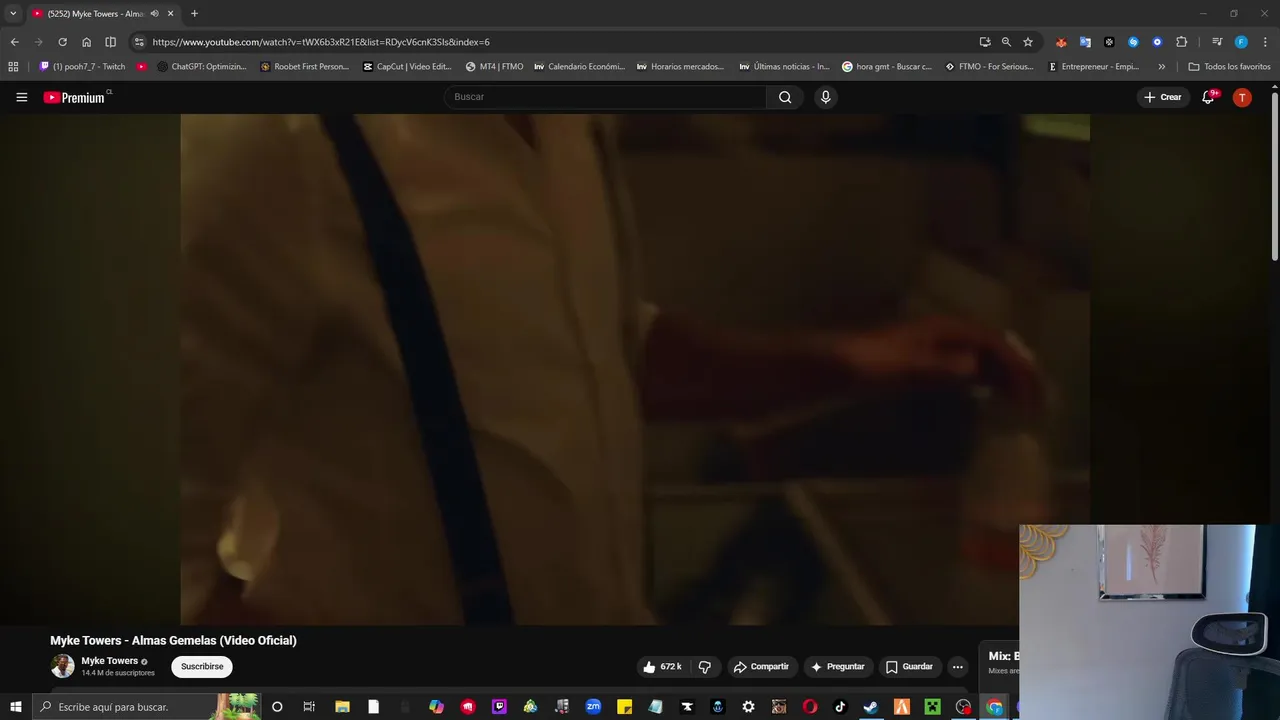Open YouTube account avatar menu
The width and height of the screenshot is (1280, 720).
click(x=1242, y=97)
